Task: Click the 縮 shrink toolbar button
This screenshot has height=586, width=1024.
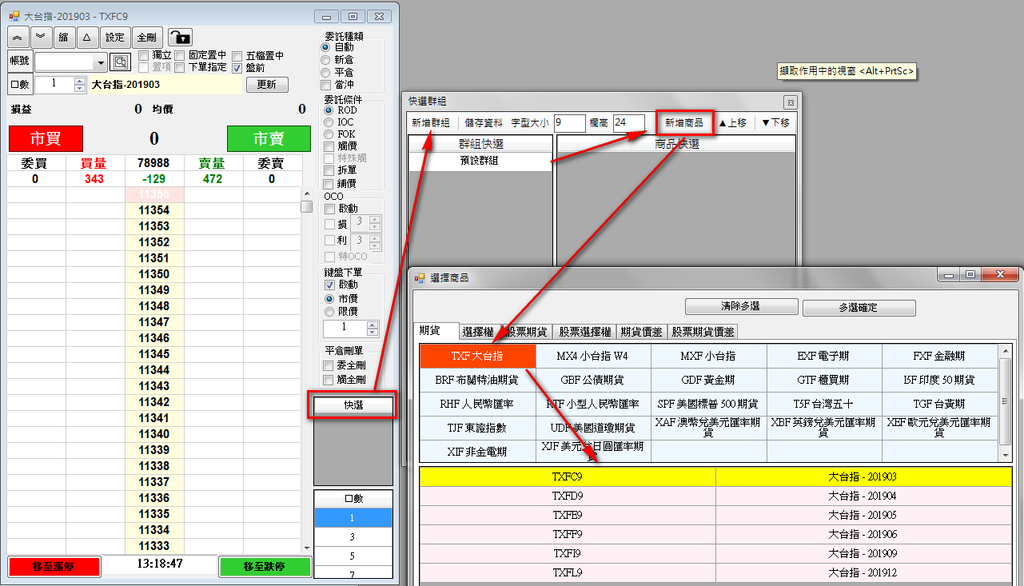Action: tap(63, 37)
